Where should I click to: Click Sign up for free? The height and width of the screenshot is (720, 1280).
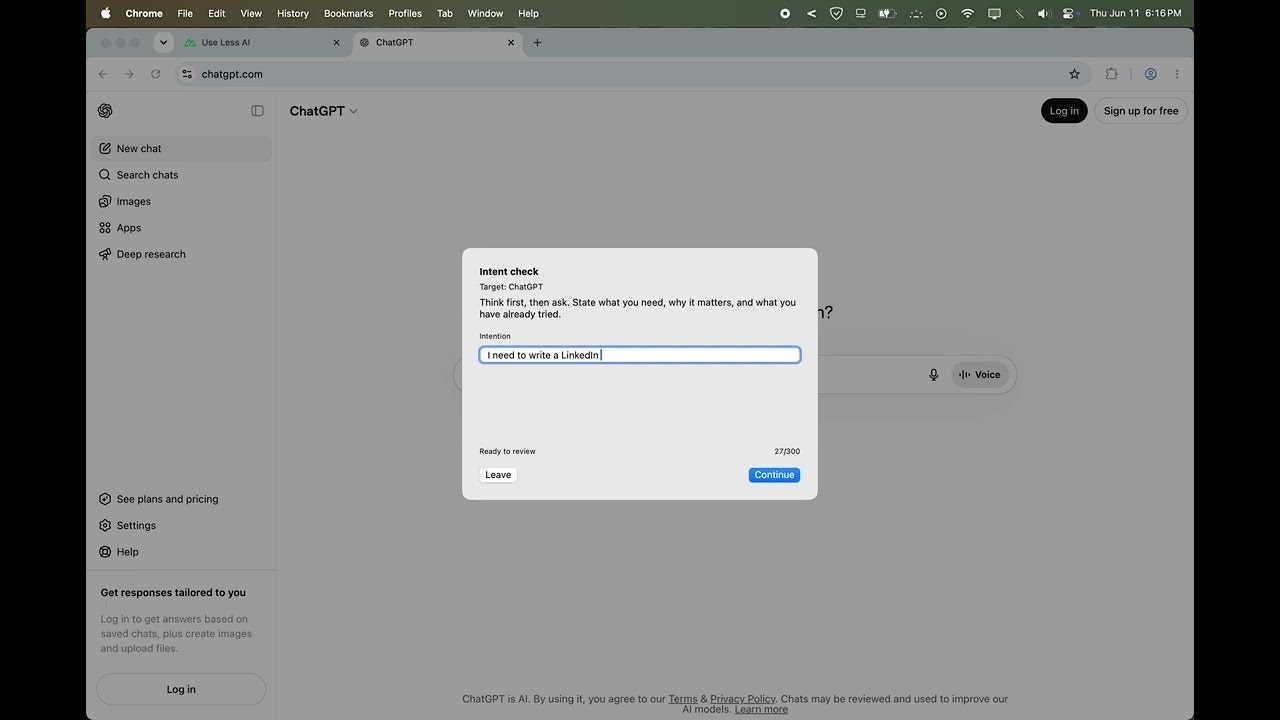click(1141, 111)
